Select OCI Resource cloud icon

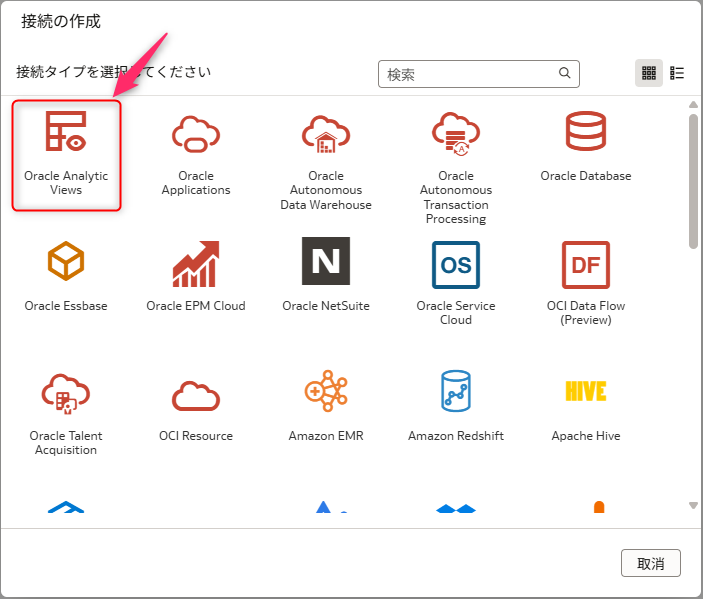point(196,396)
